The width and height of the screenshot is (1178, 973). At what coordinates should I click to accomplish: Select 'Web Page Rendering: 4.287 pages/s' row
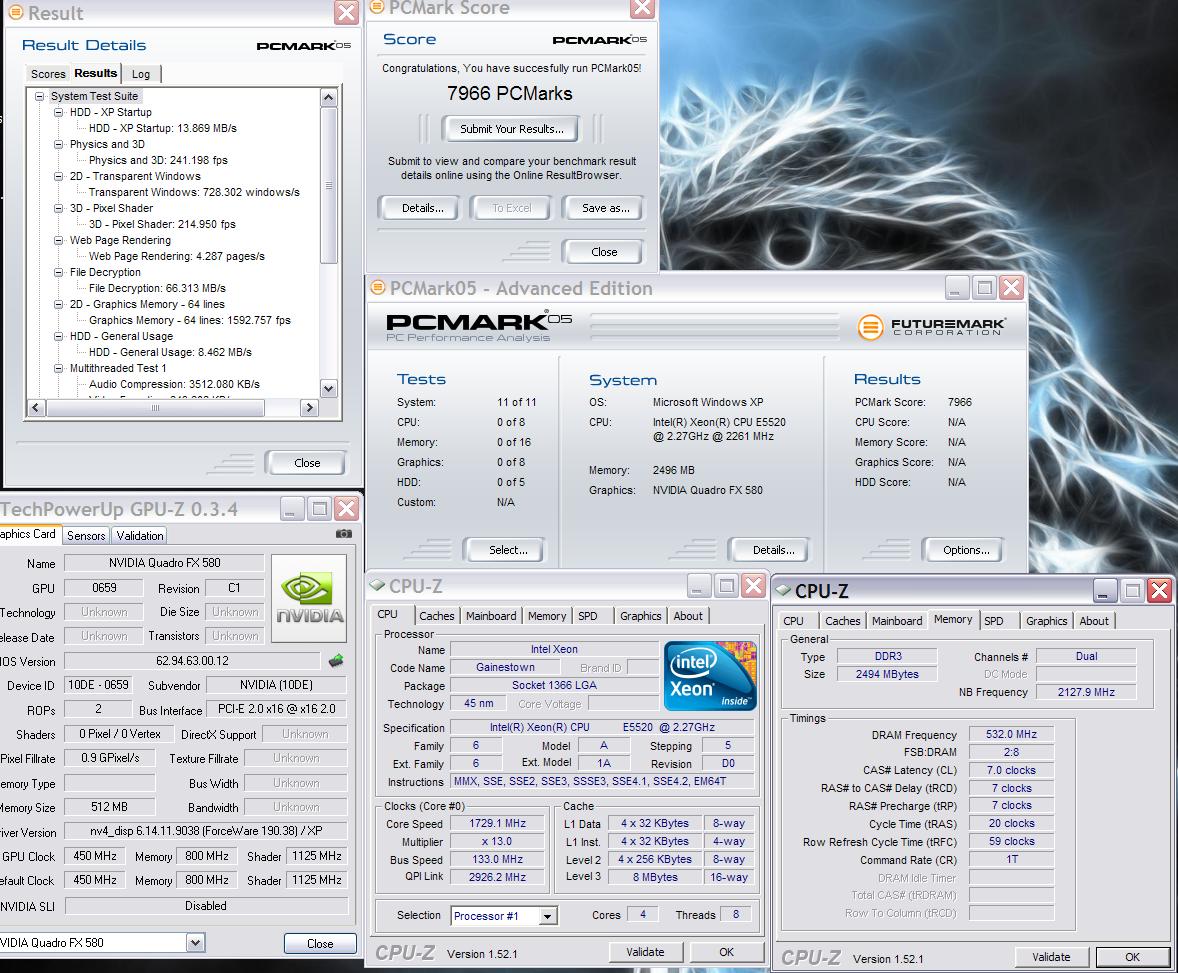pos(177,256)
